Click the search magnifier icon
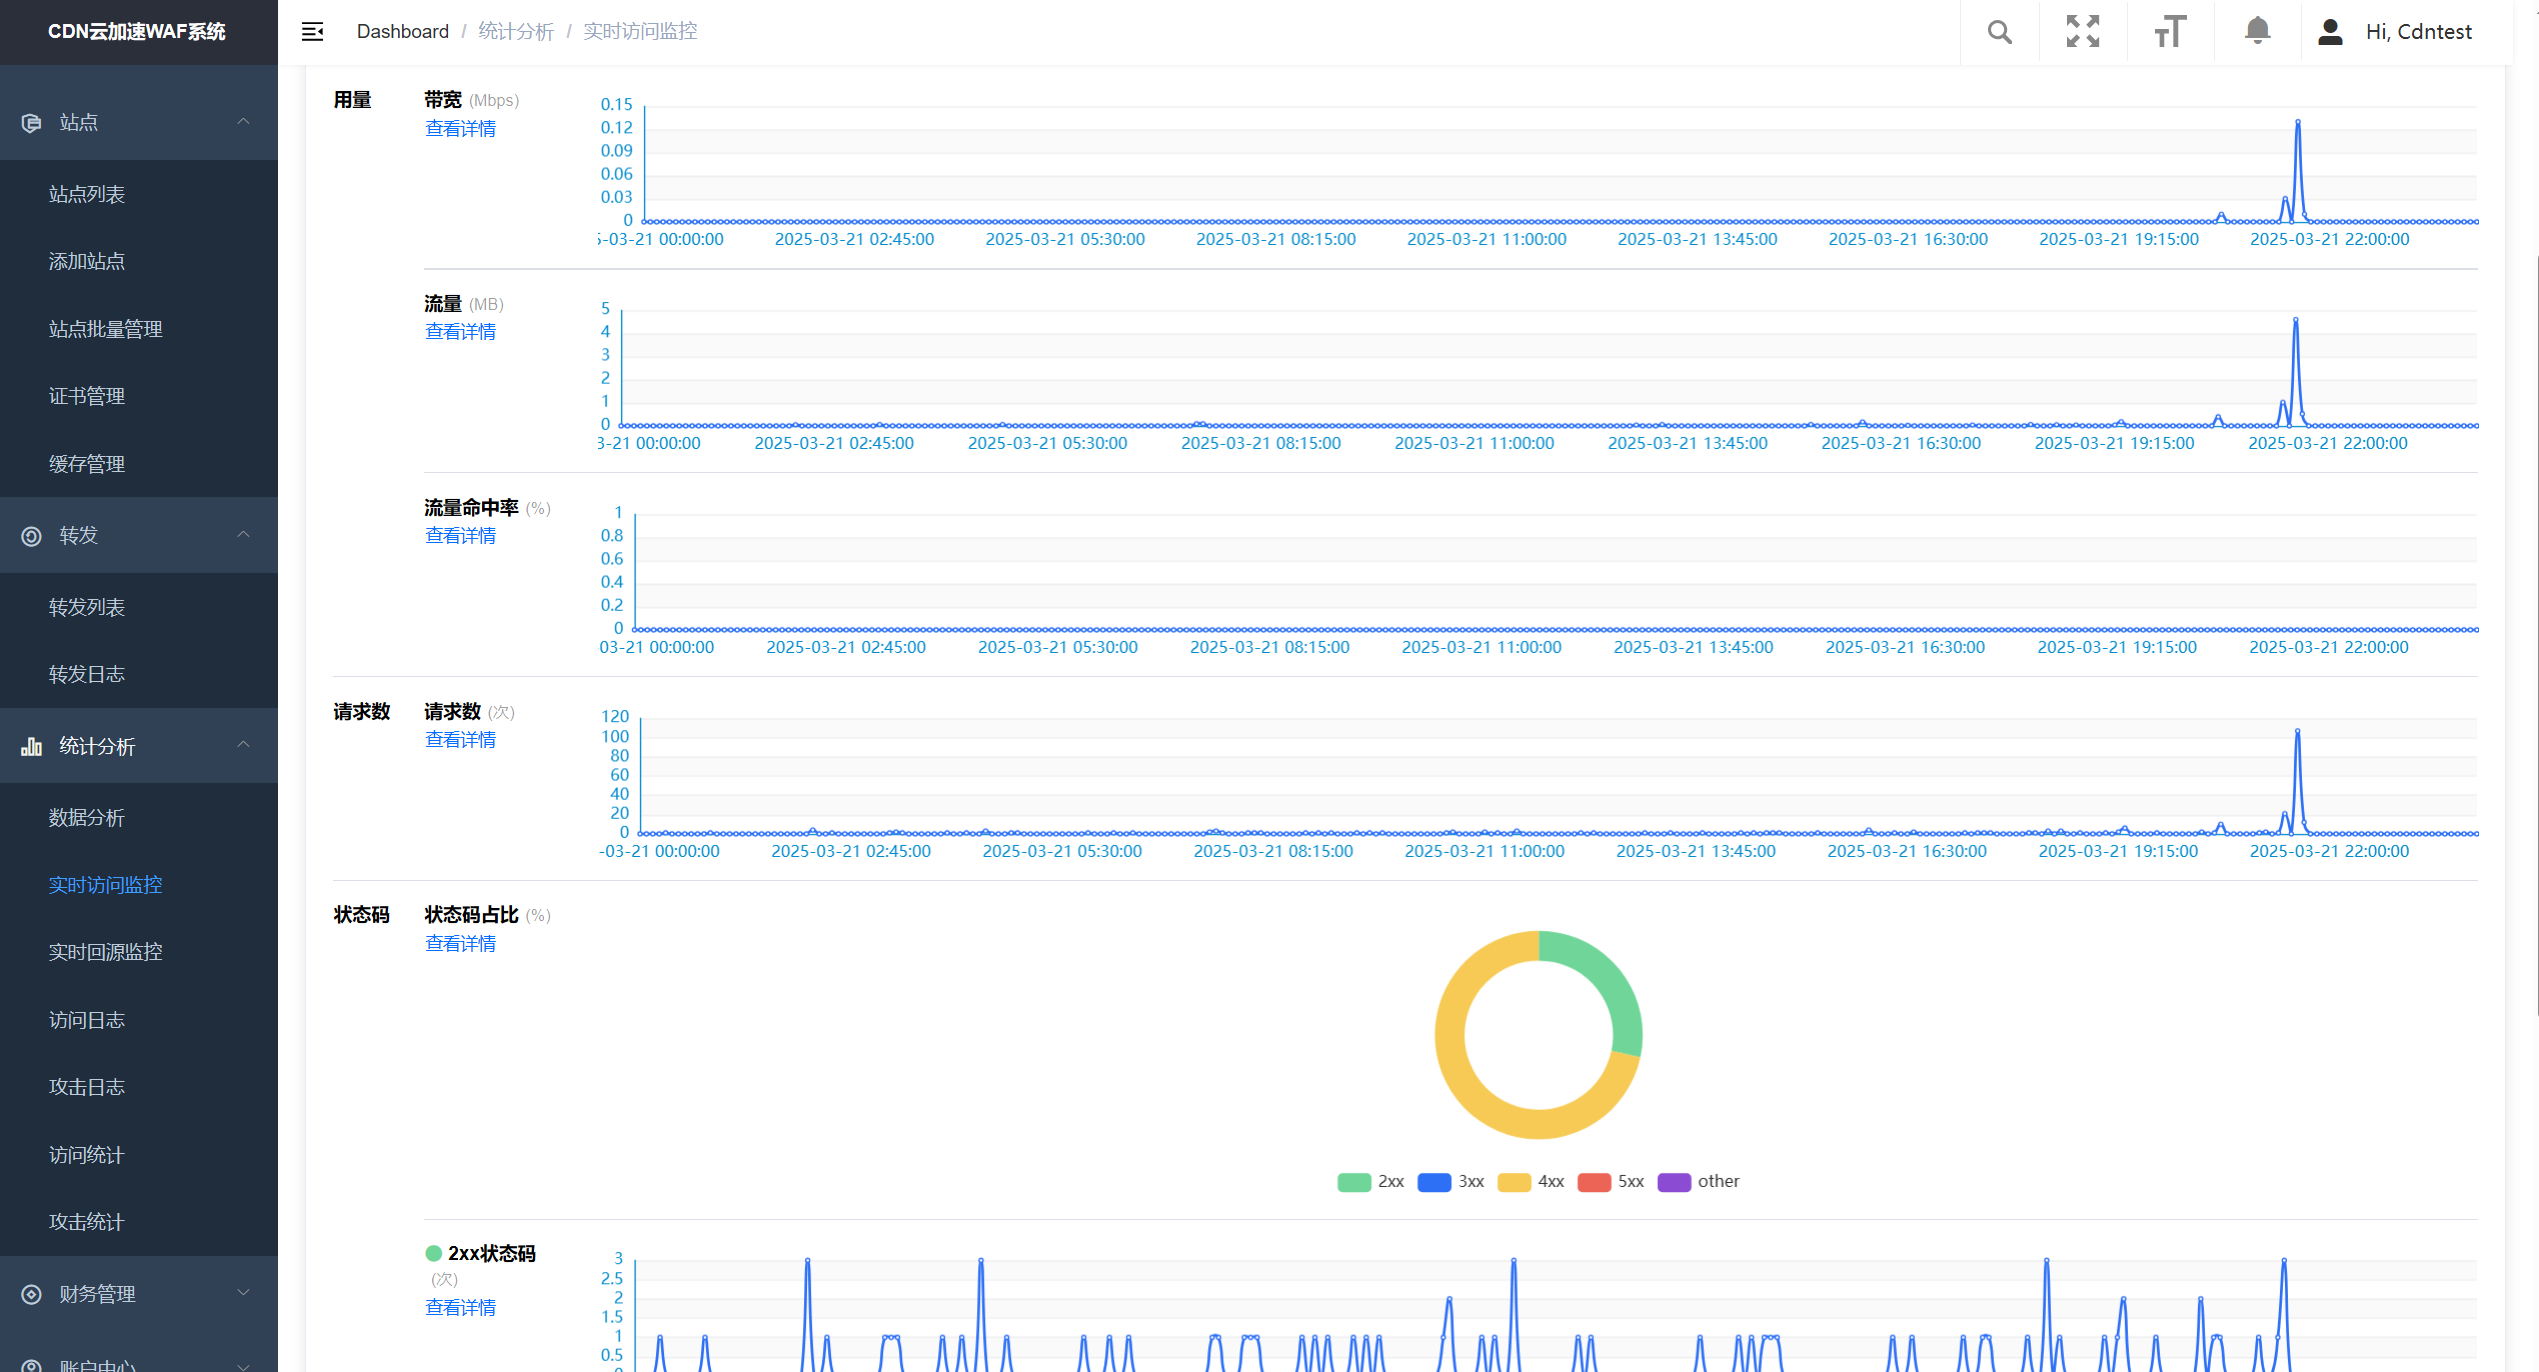The height and width of the screenshot is (1372, 2539). coord(1999,32)
